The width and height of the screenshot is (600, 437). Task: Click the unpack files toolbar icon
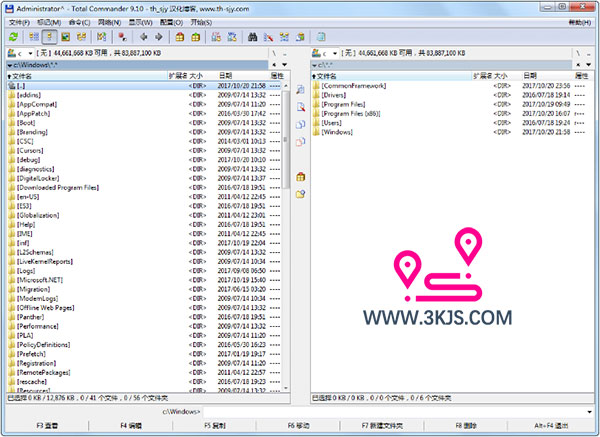[196, 37]
